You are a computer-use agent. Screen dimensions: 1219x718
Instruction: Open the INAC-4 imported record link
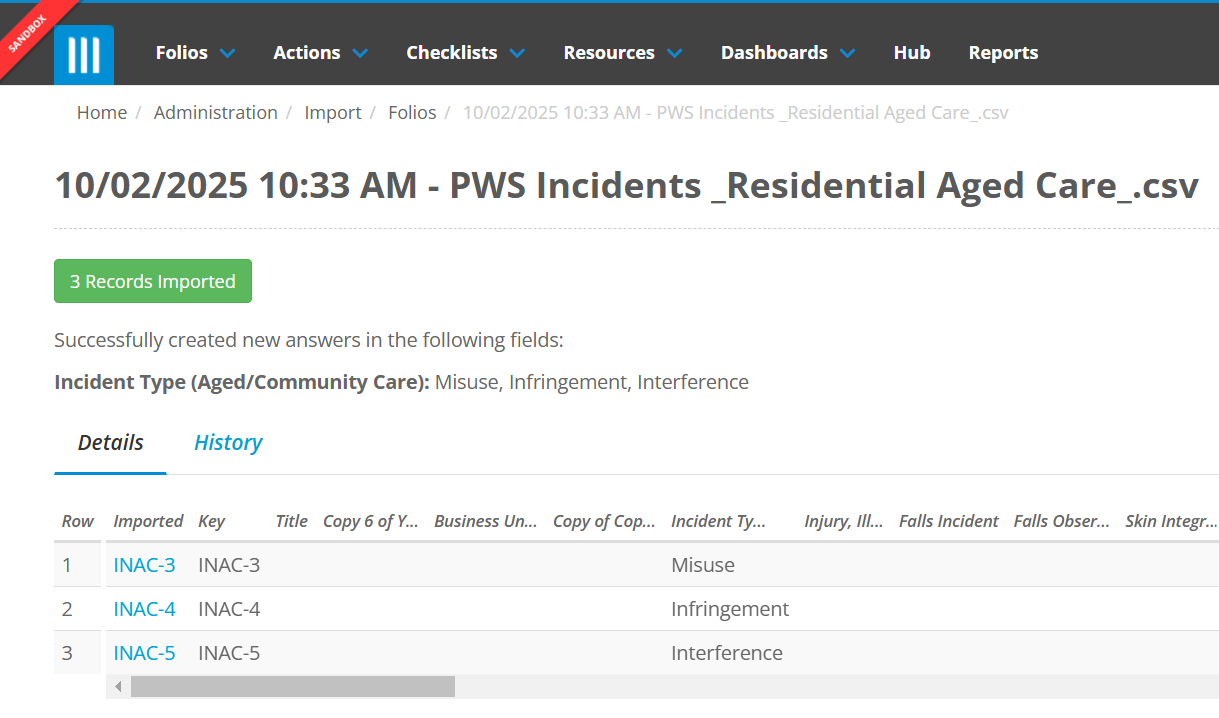(144, 609)
